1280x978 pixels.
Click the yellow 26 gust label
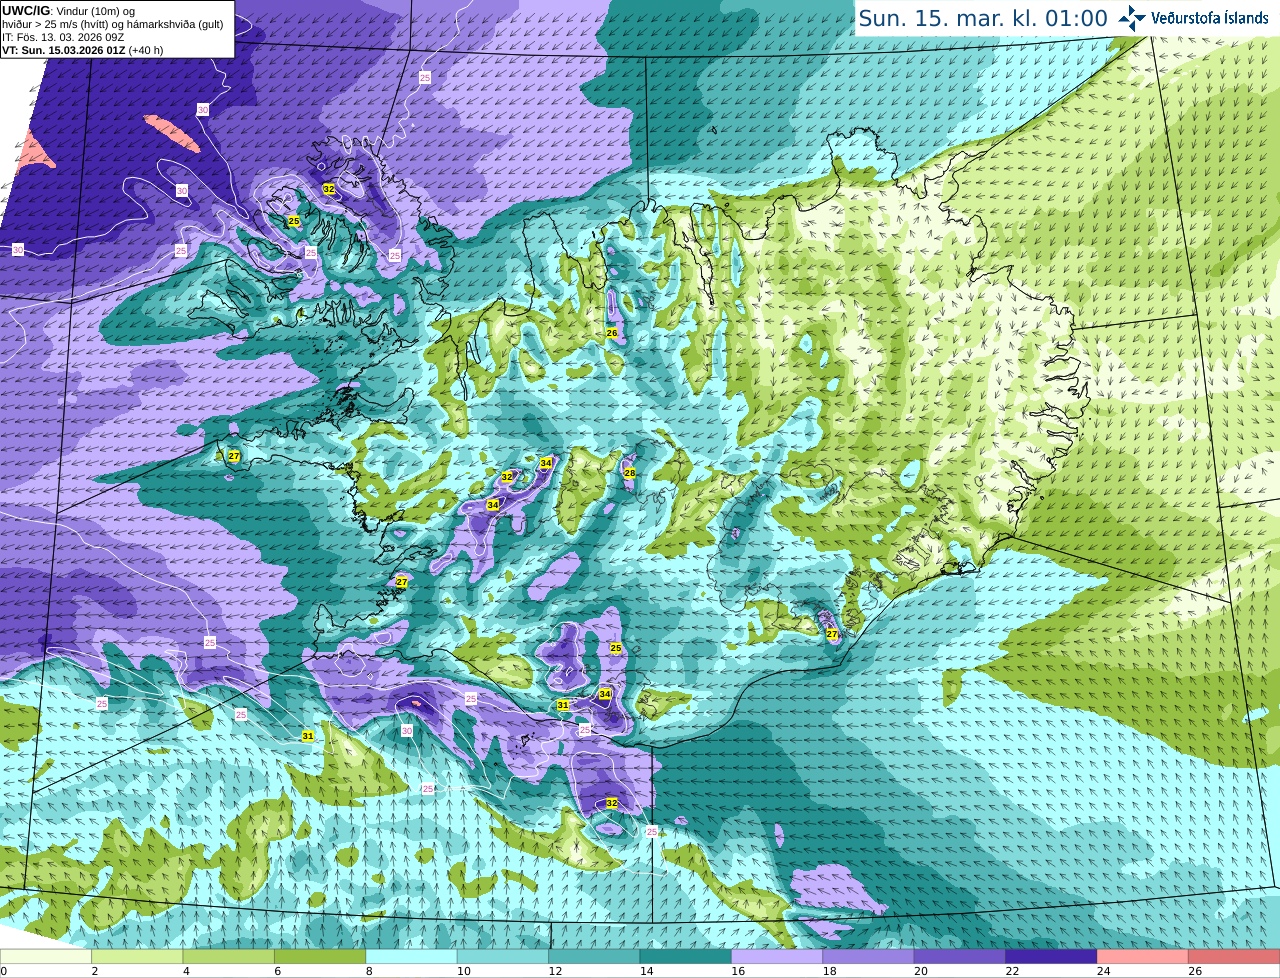[x=612, y=333]
